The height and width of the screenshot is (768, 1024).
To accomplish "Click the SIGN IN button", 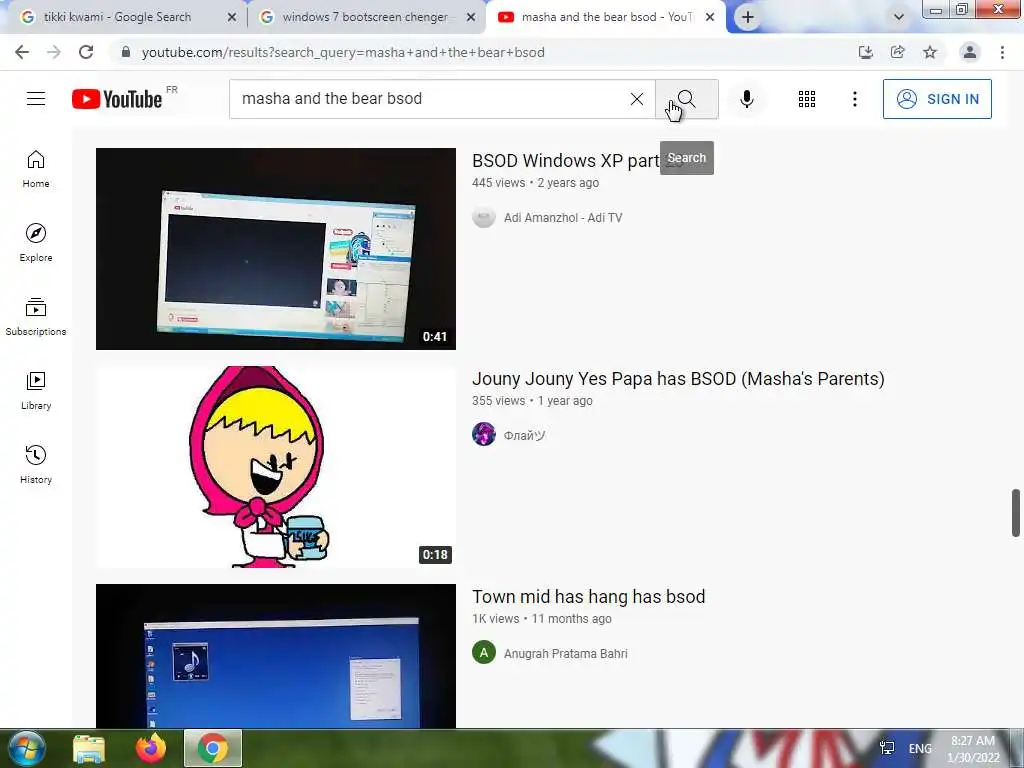I will tap(937, 99).
